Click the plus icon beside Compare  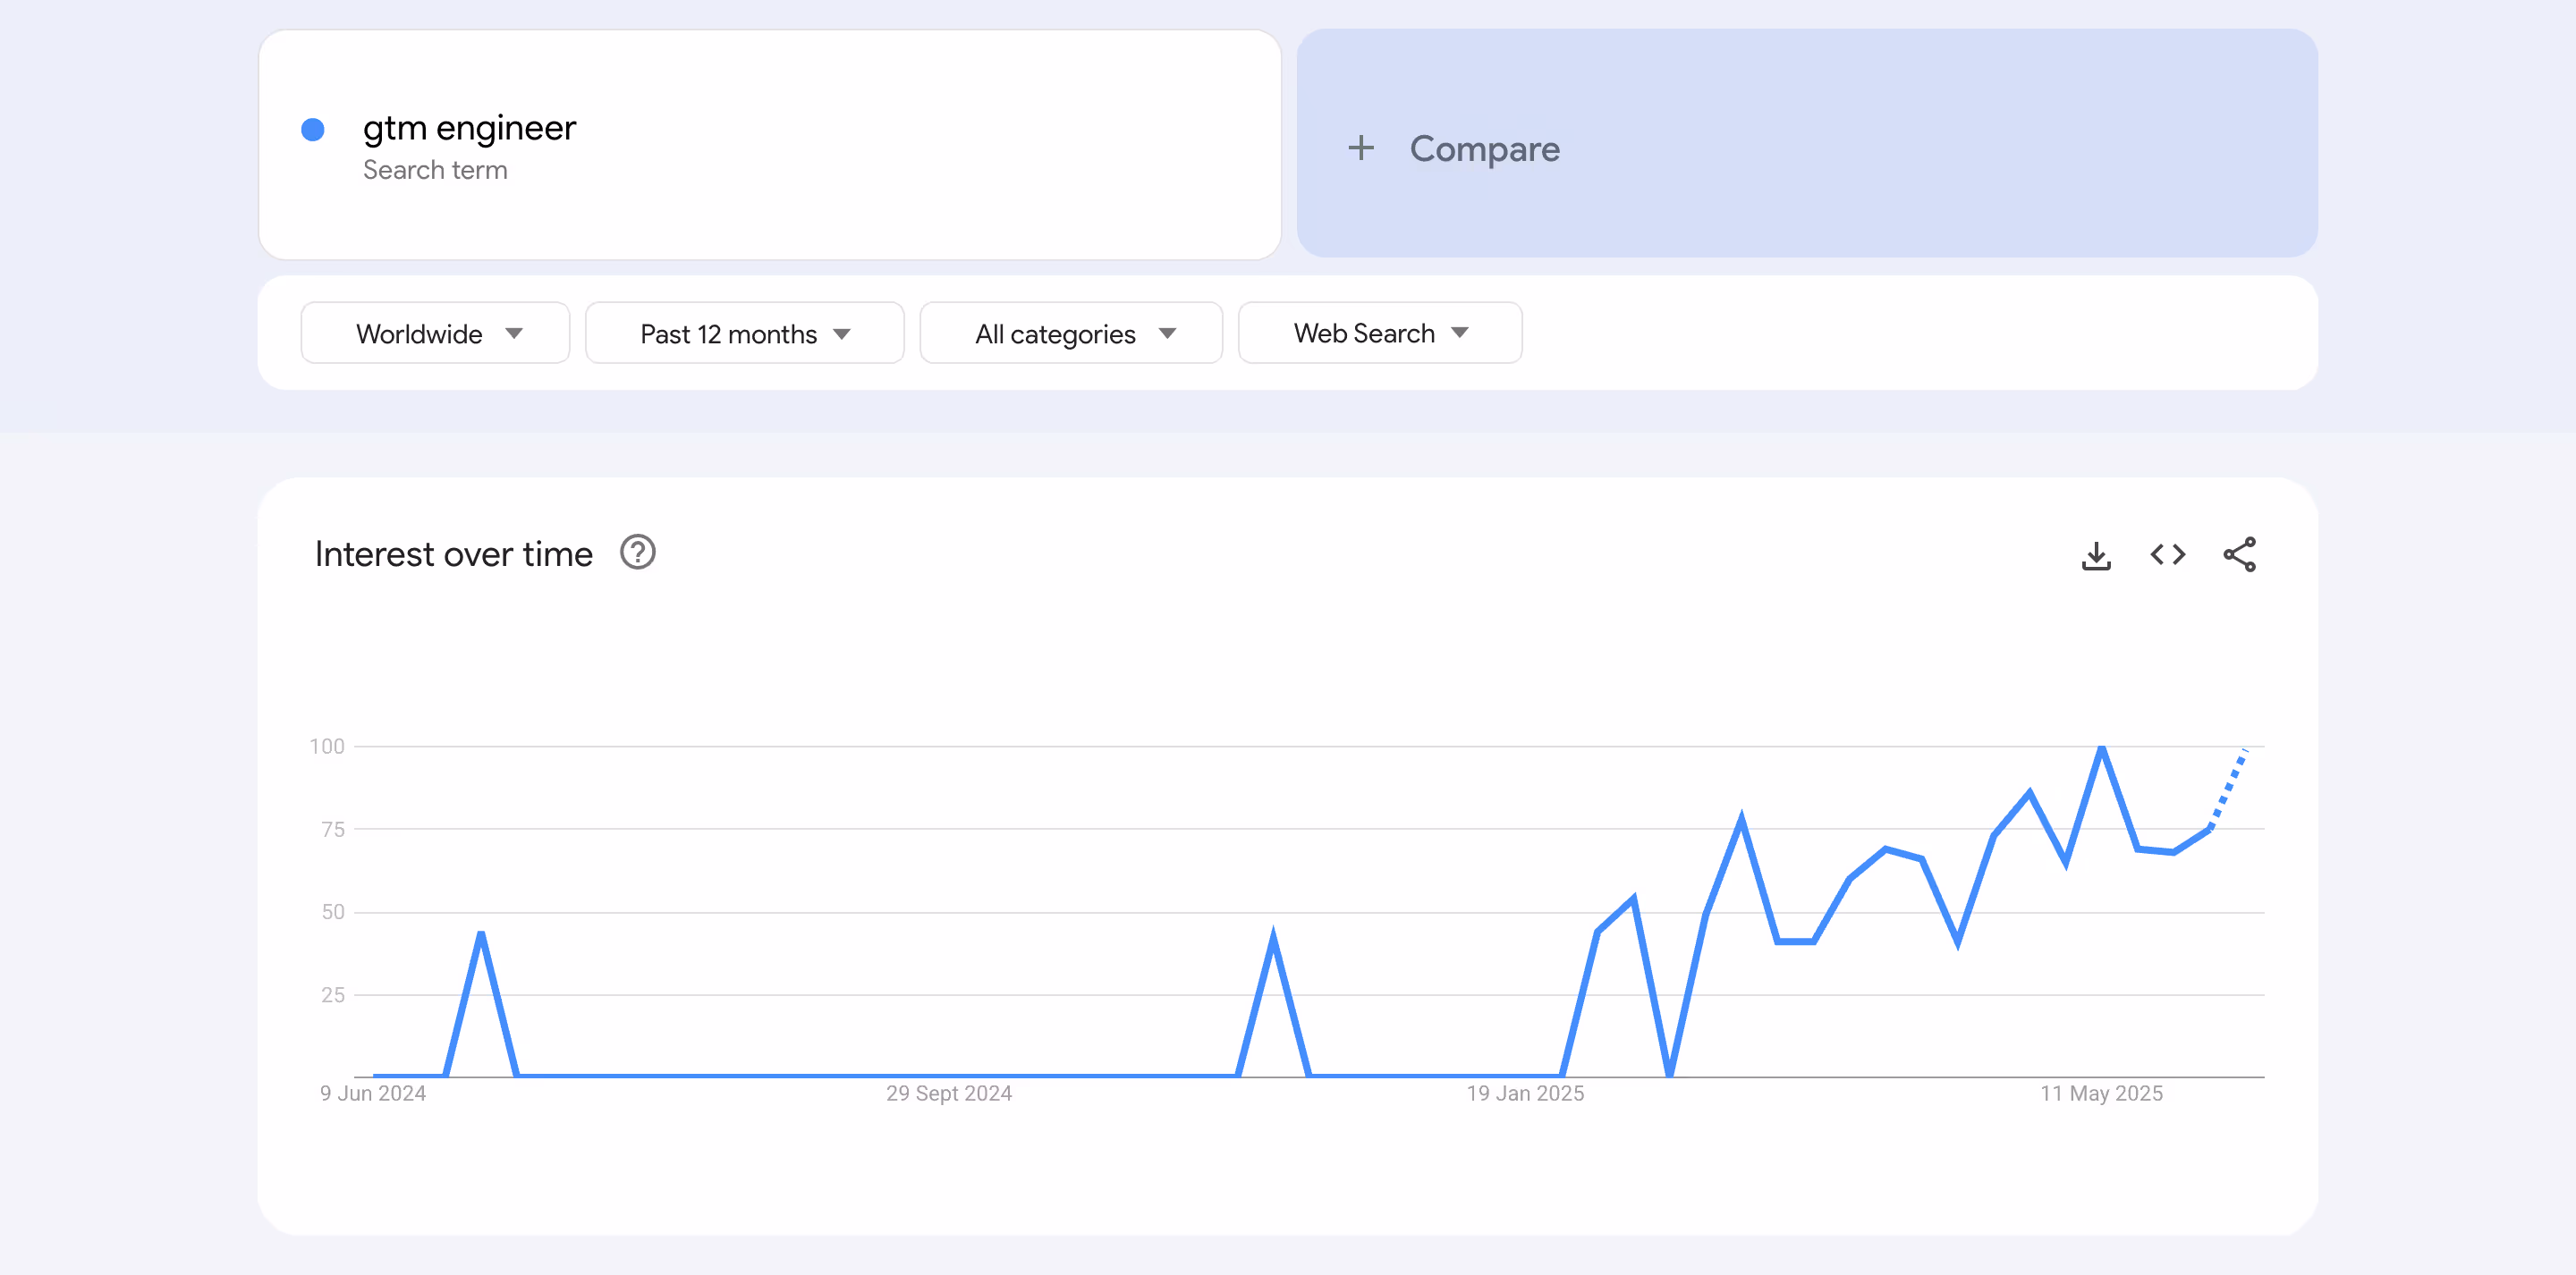click(x=1360, y=149)
